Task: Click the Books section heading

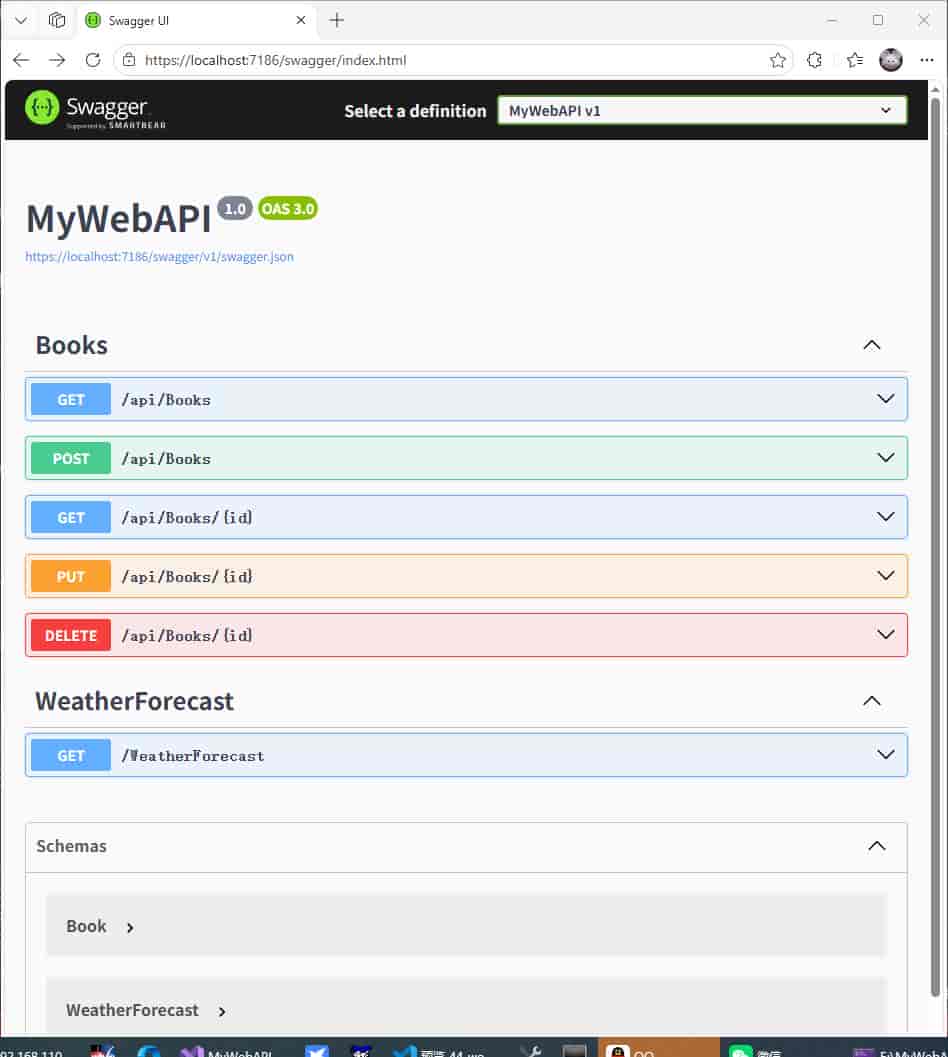Action: (x=71, y=345)
